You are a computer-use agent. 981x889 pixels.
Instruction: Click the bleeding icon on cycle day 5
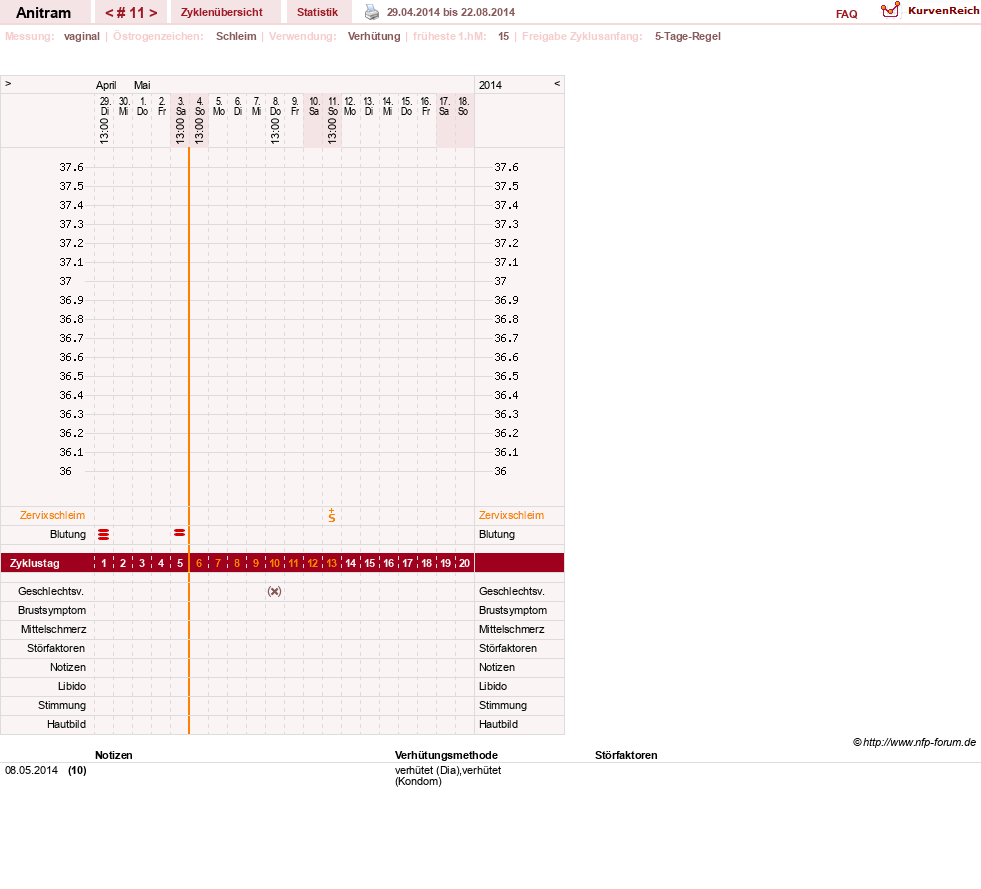pos(180,532)
